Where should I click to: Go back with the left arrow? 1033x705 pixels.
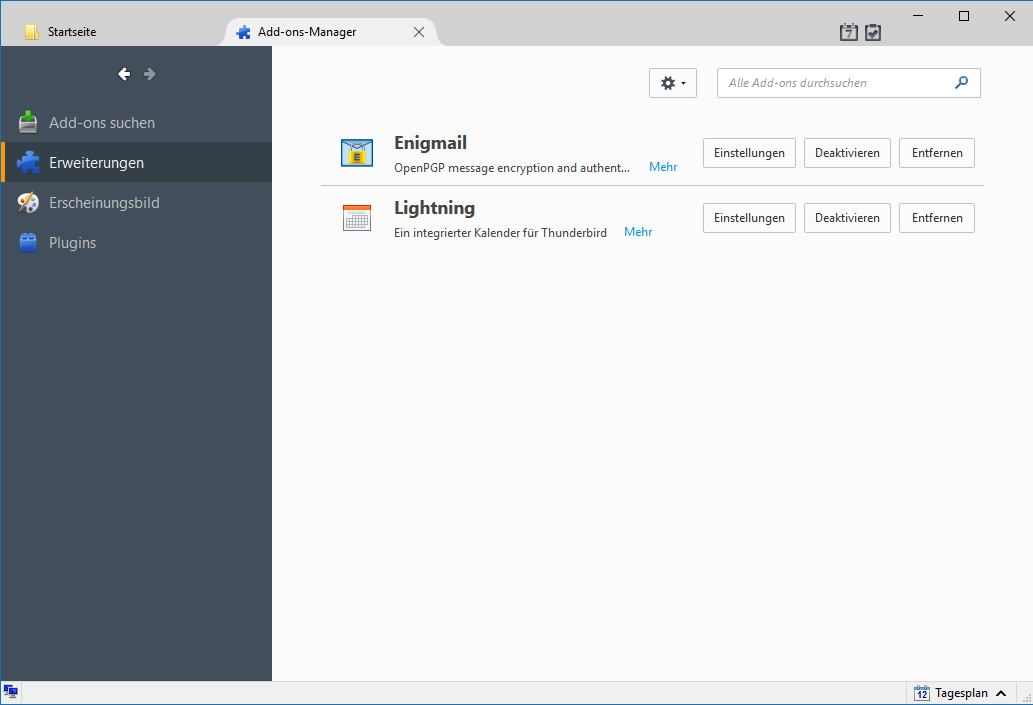tap(124, 74)
